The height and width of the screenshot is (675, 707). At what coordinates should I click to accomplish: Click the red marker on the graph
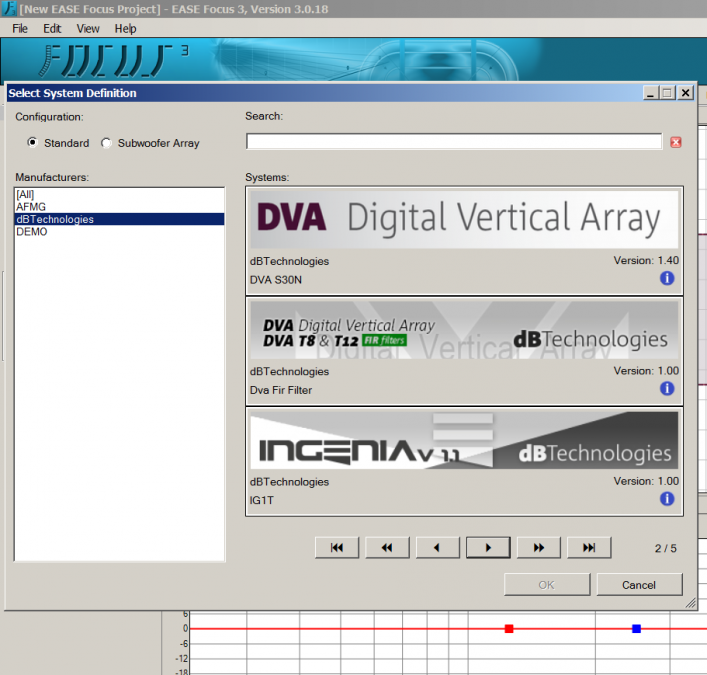pyautogui.click(x=509, y=629)
